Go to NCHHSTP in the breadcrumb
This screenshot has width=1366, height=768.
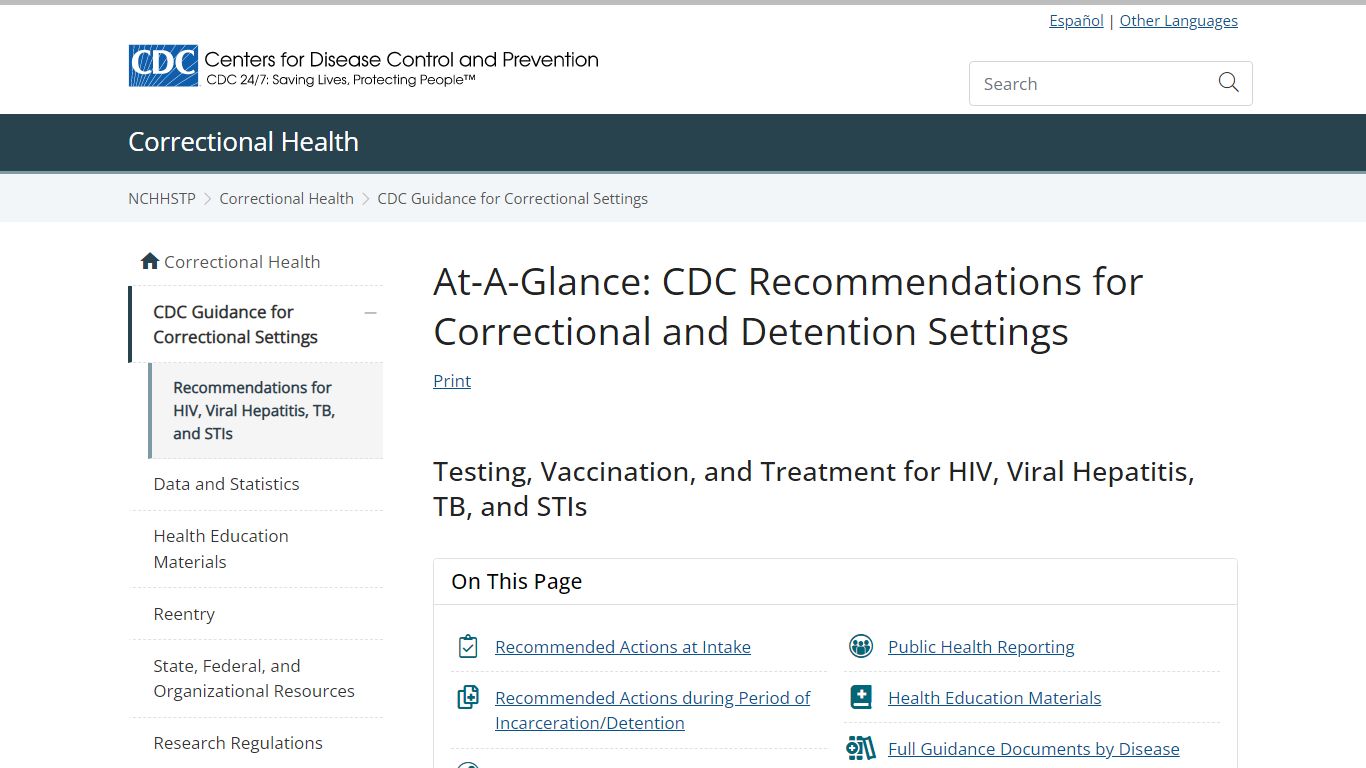[x=162, y=198]
